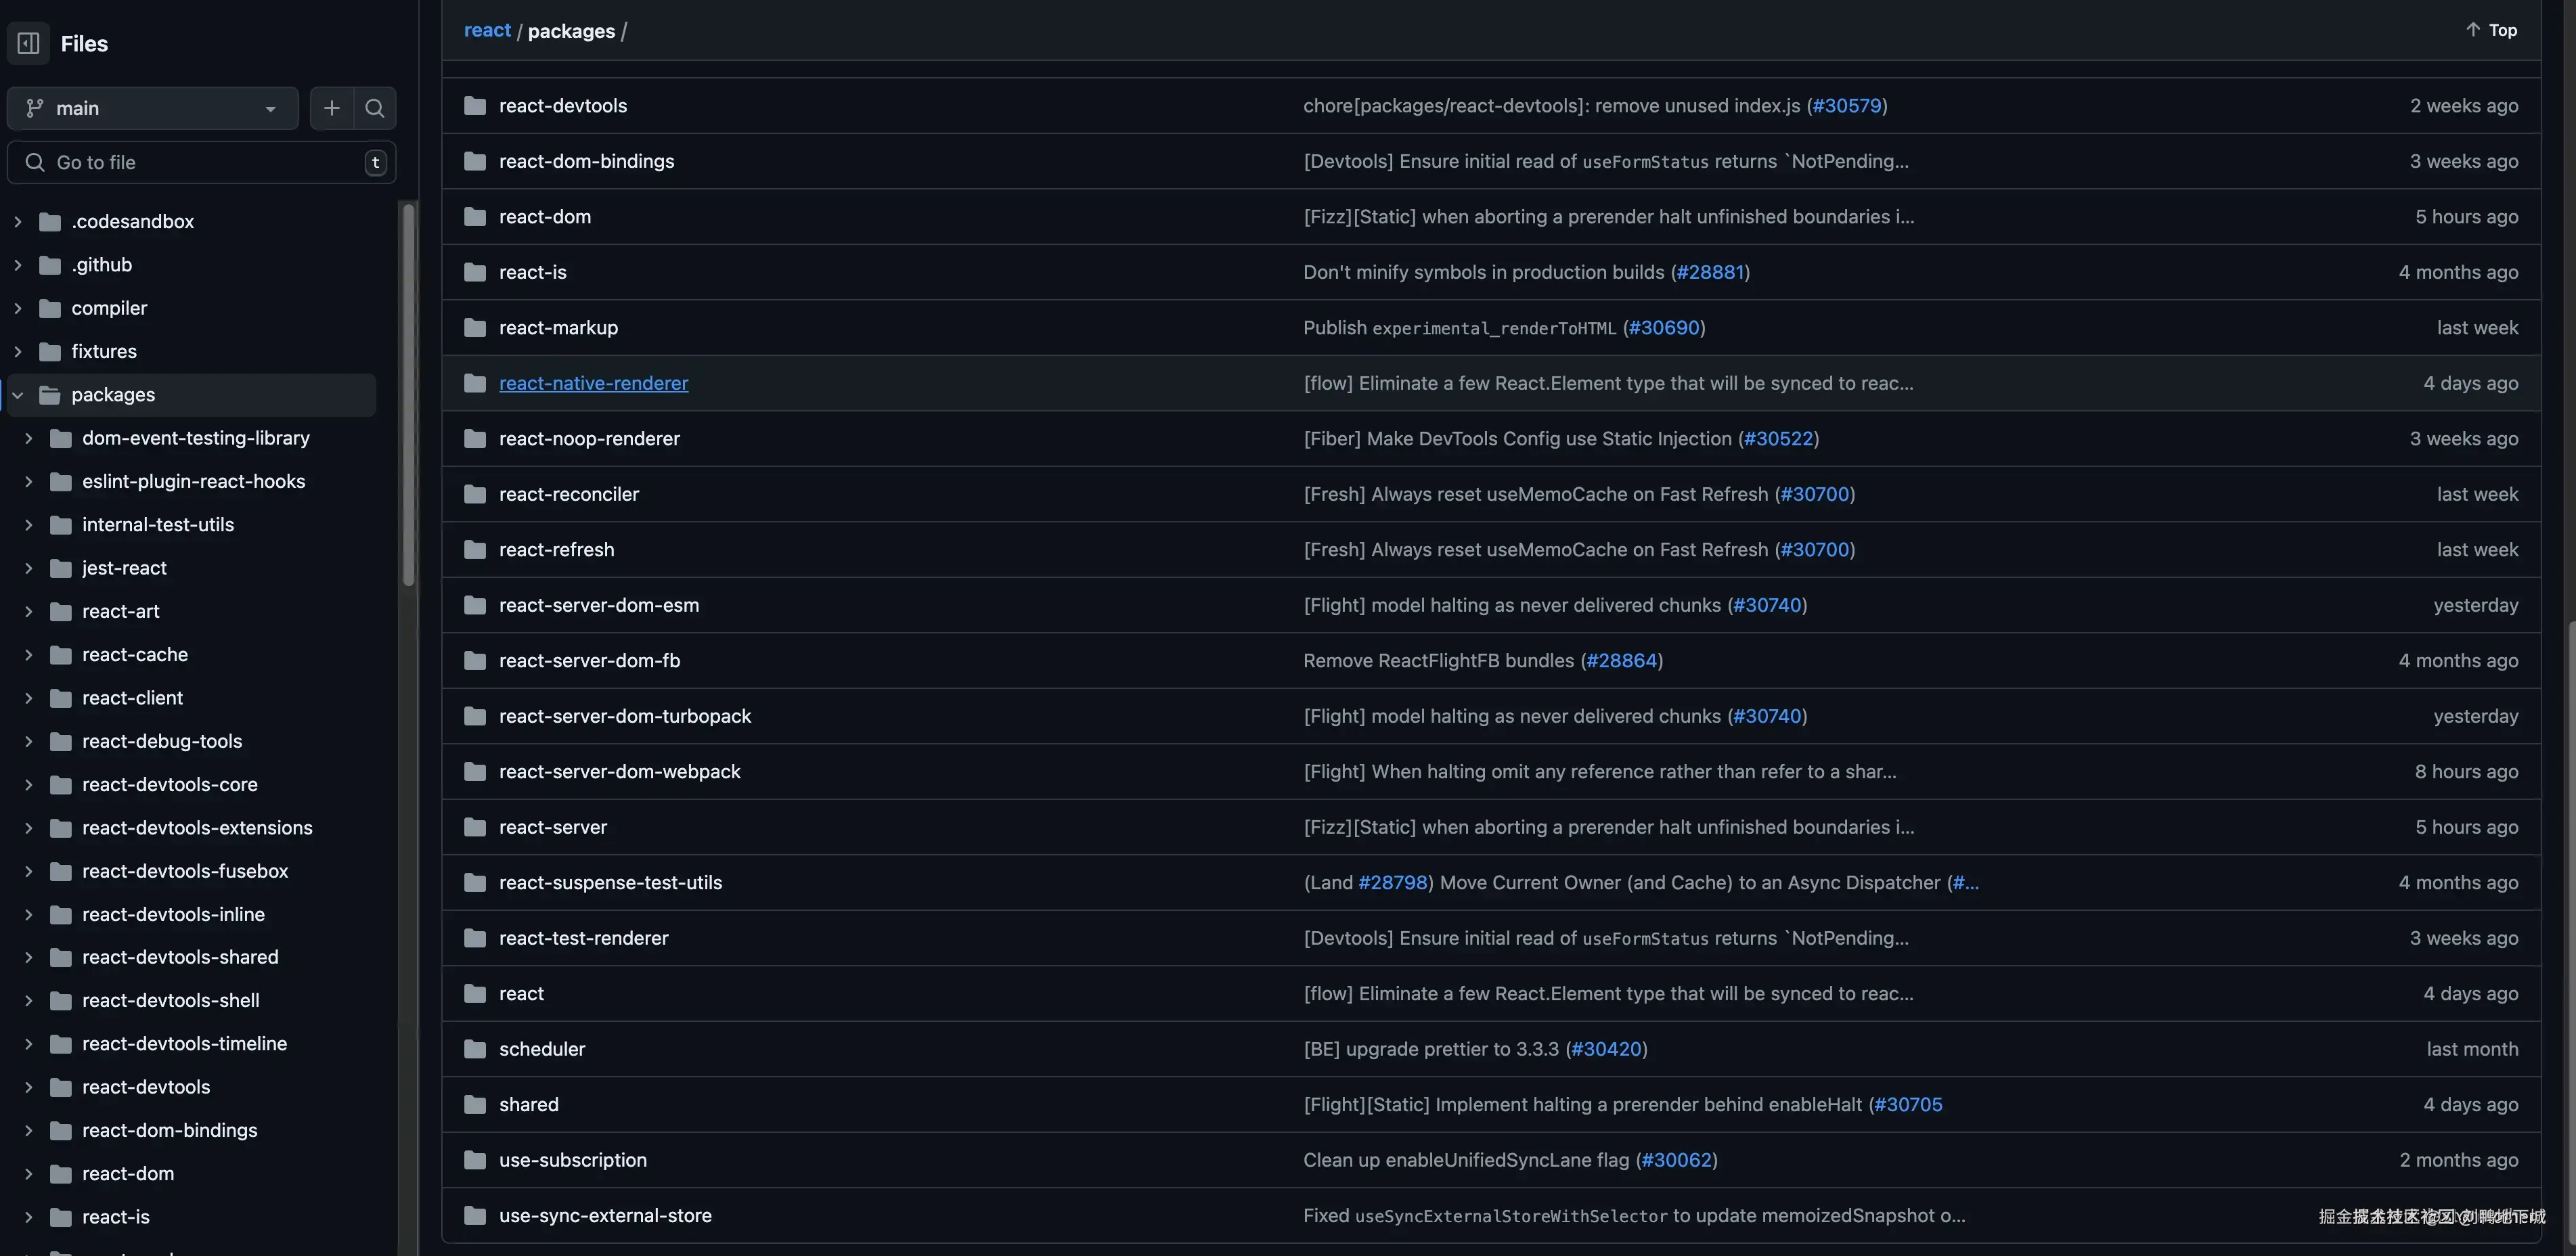The width and height of the screenshot is (2576, 1256).
Task: Click the Top arrow button
Action: pyautogui.click(x=2491, y=30)
